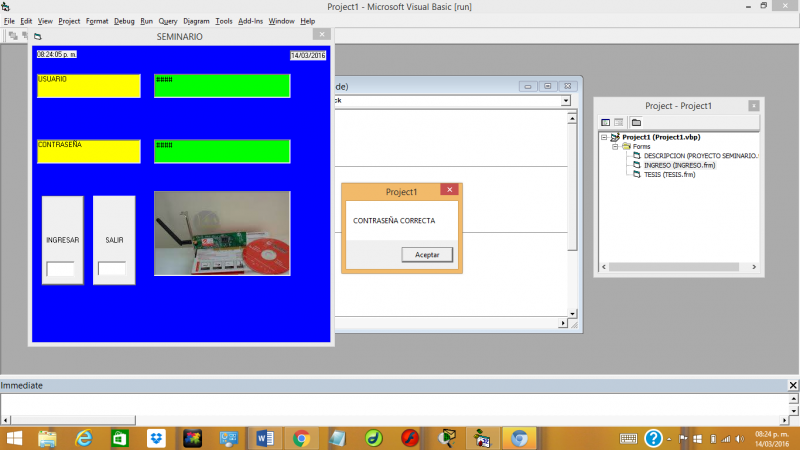Click the INGRESAR button on the SEMINARIO form
The height and width of the screenshot is (450, 800).
click(x=63, y=240)
